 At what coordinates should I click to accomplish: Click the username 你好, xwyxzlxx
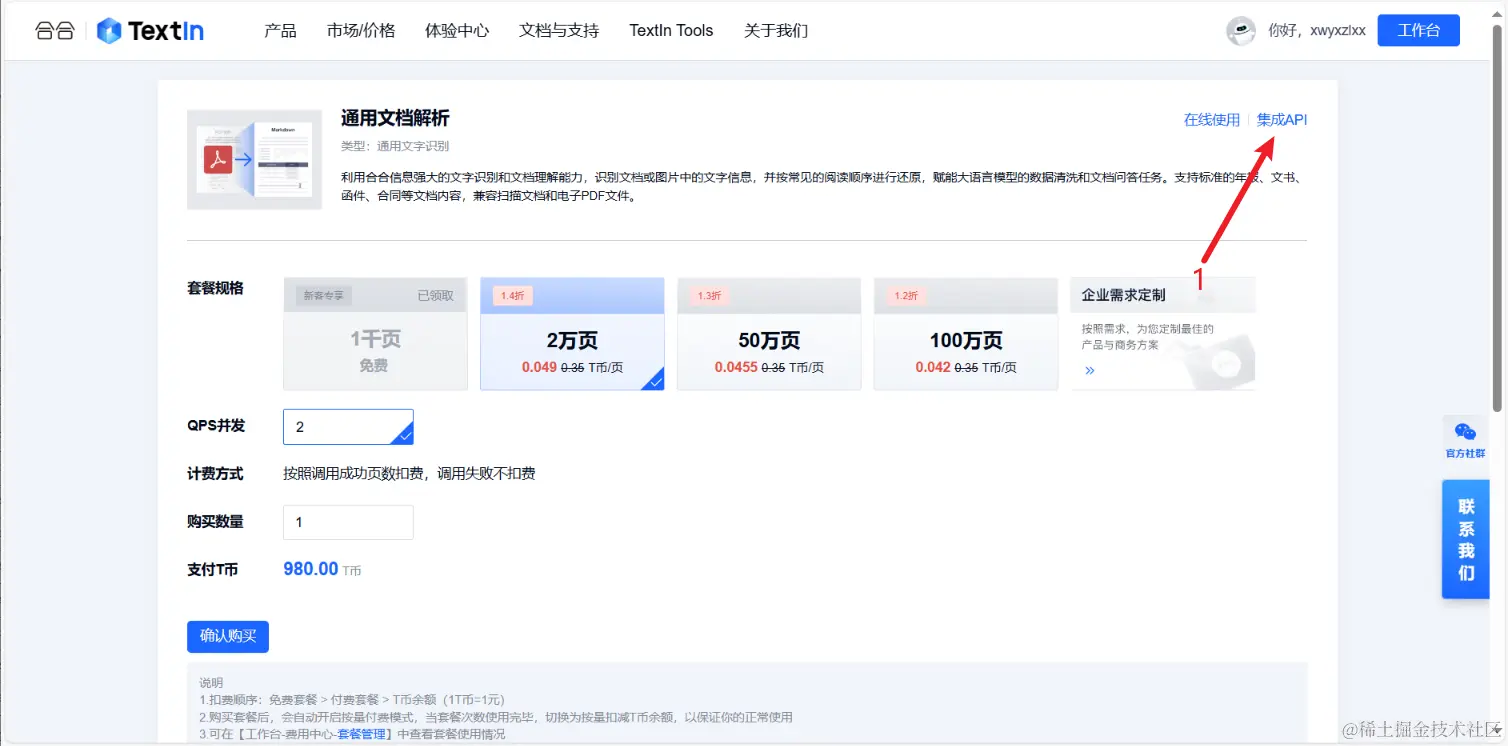click(x=1317, y=31)
